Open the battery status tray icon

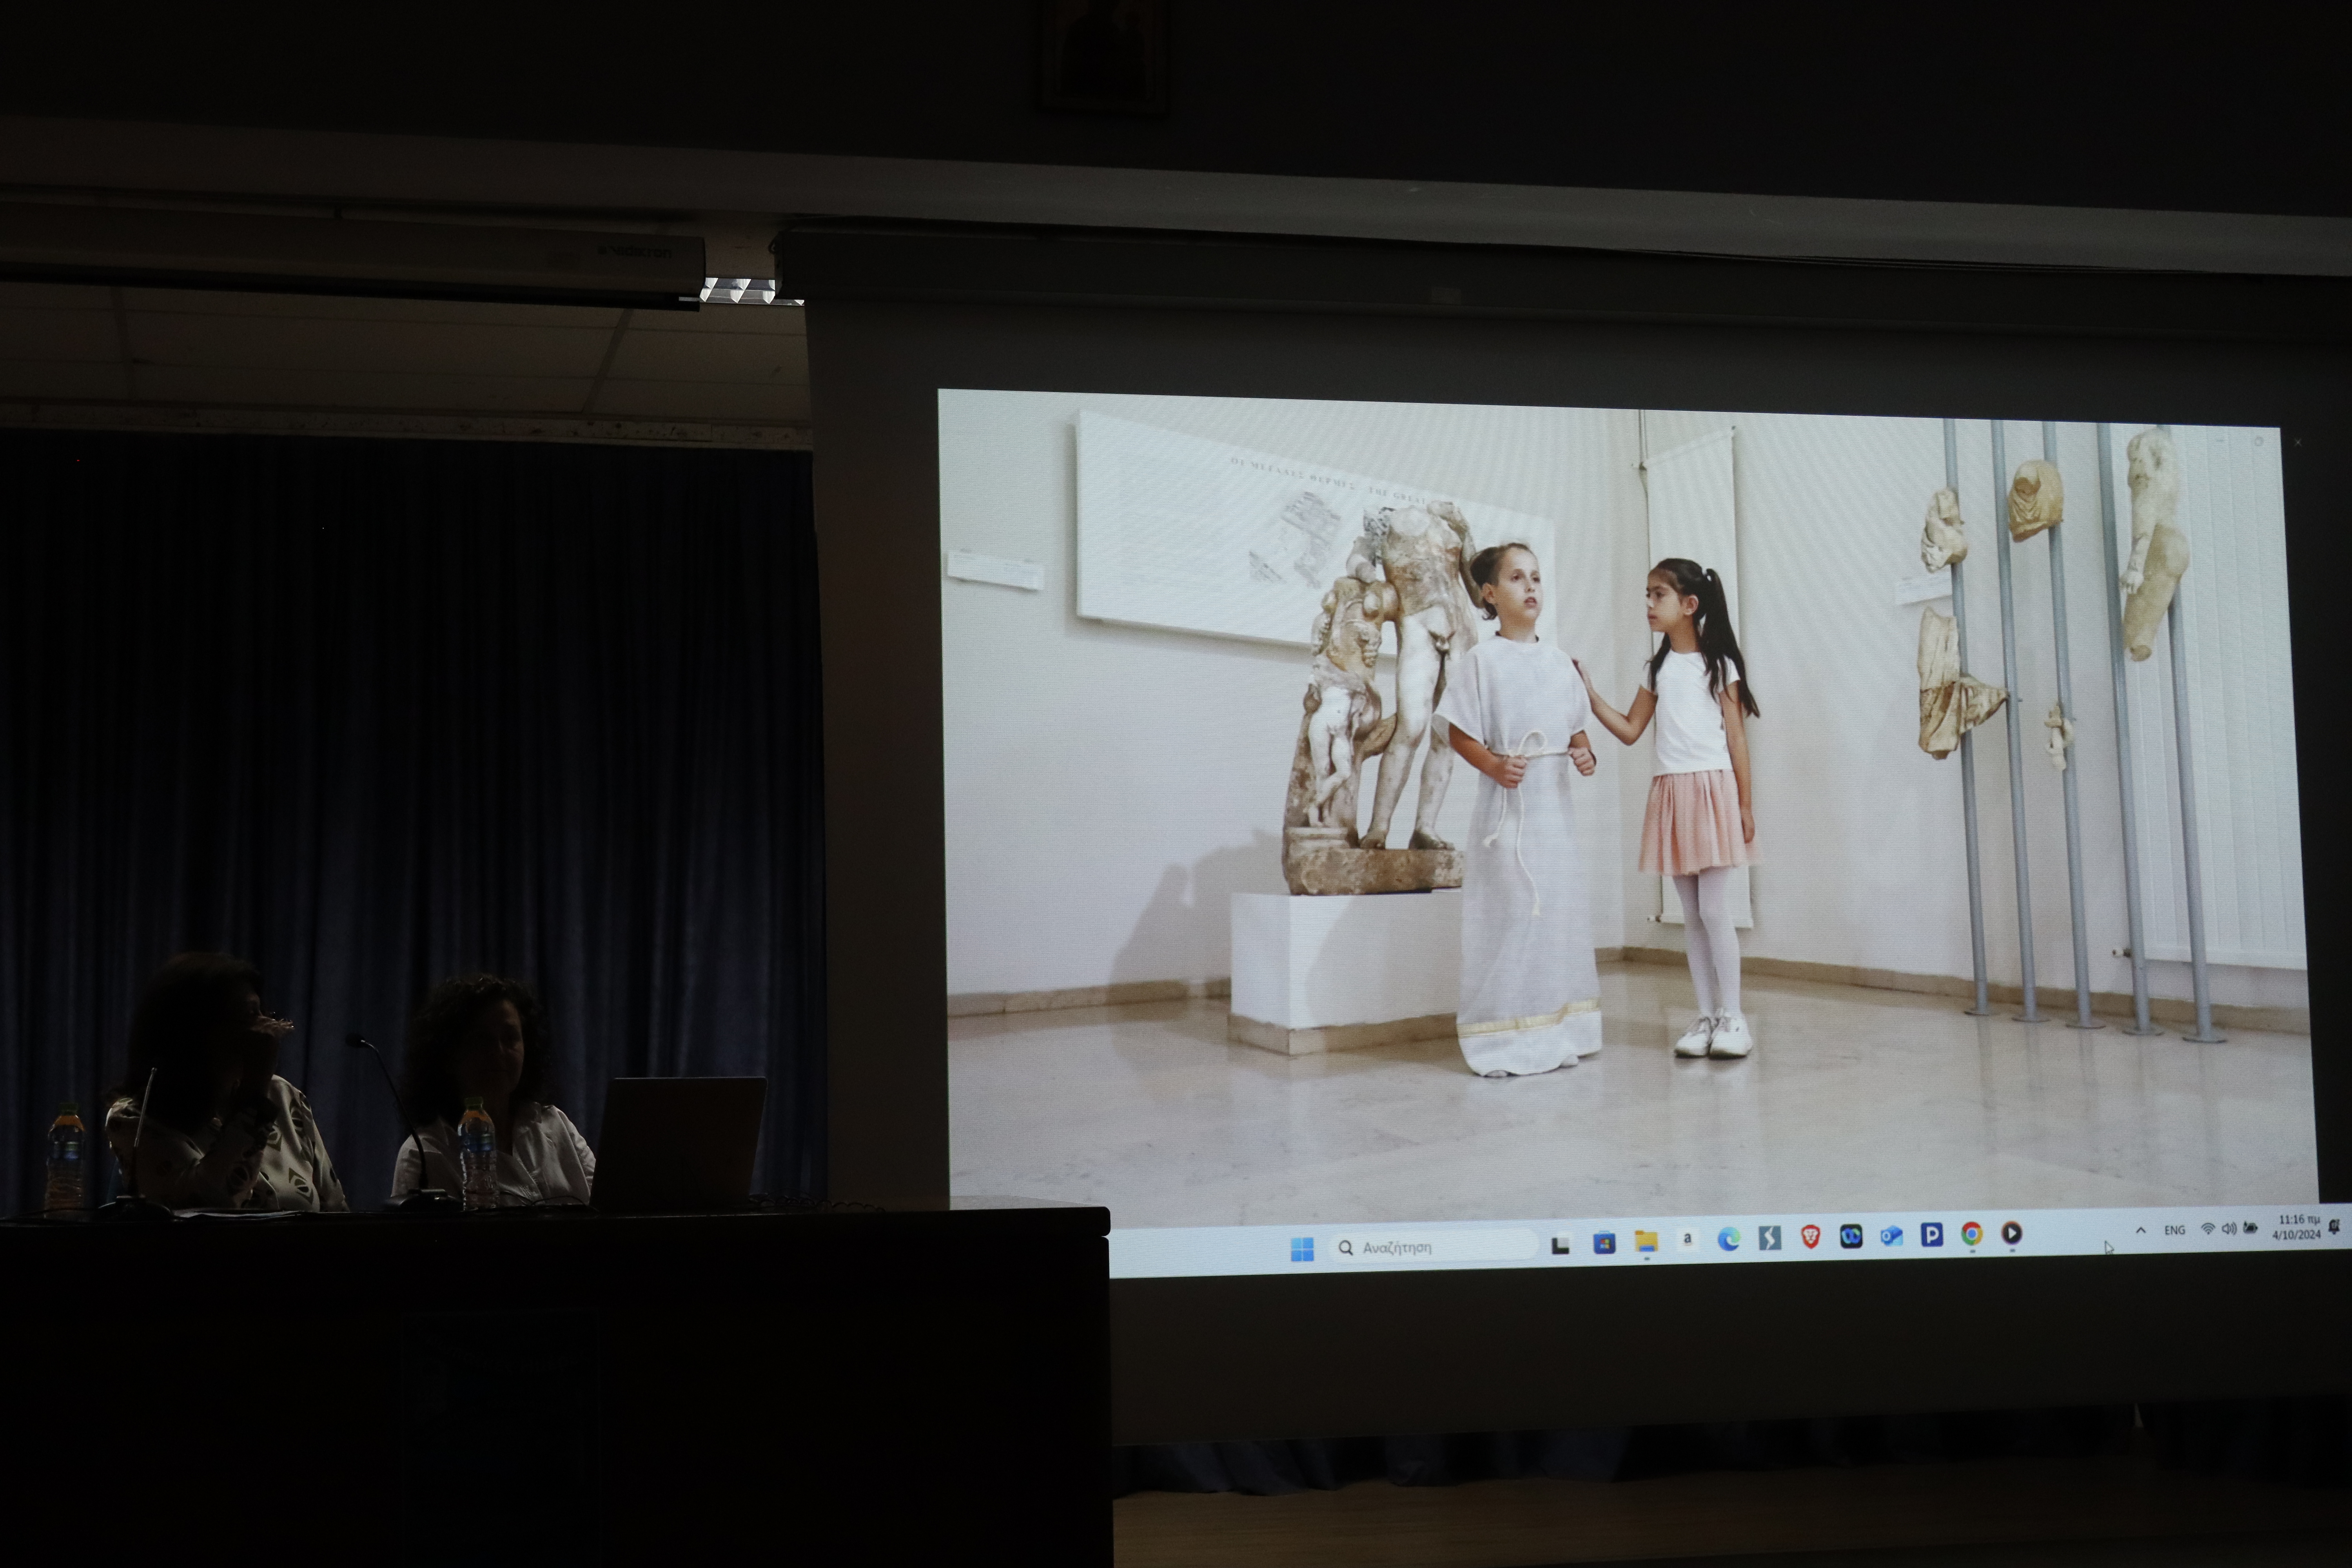pos(2250,1228)
